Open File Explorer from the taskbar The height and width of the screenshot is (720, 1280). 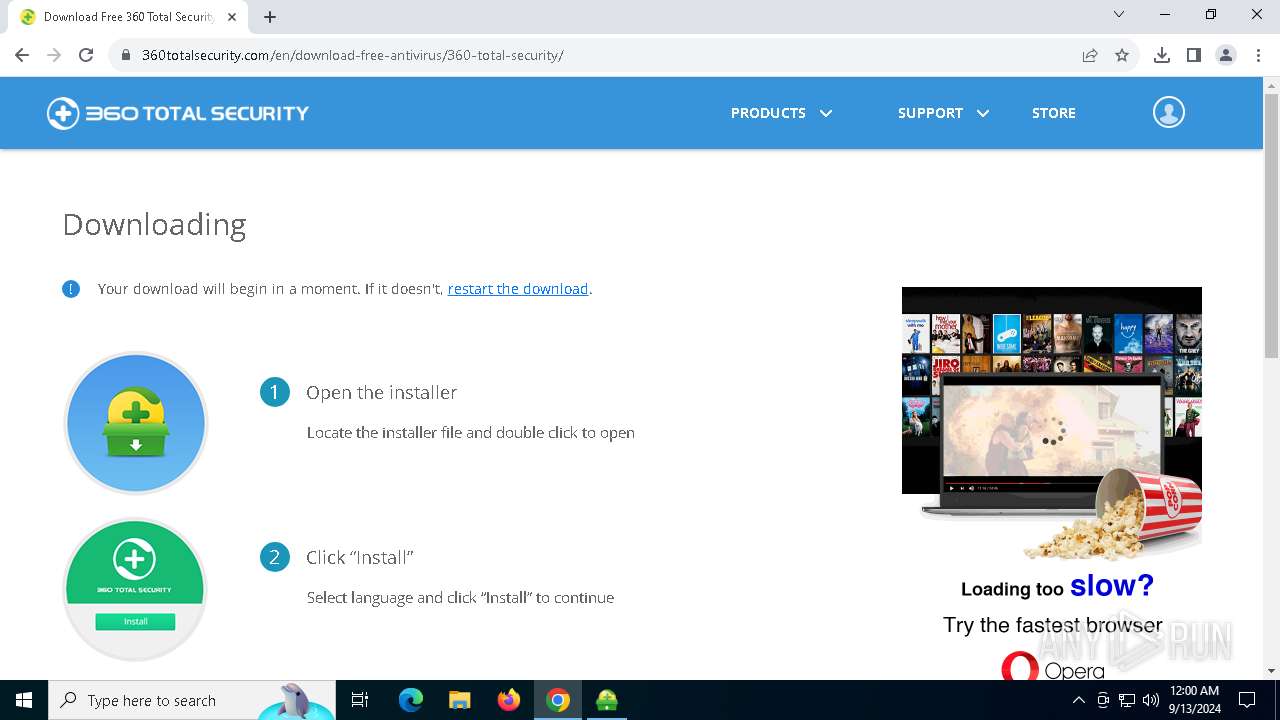(460, 700)
